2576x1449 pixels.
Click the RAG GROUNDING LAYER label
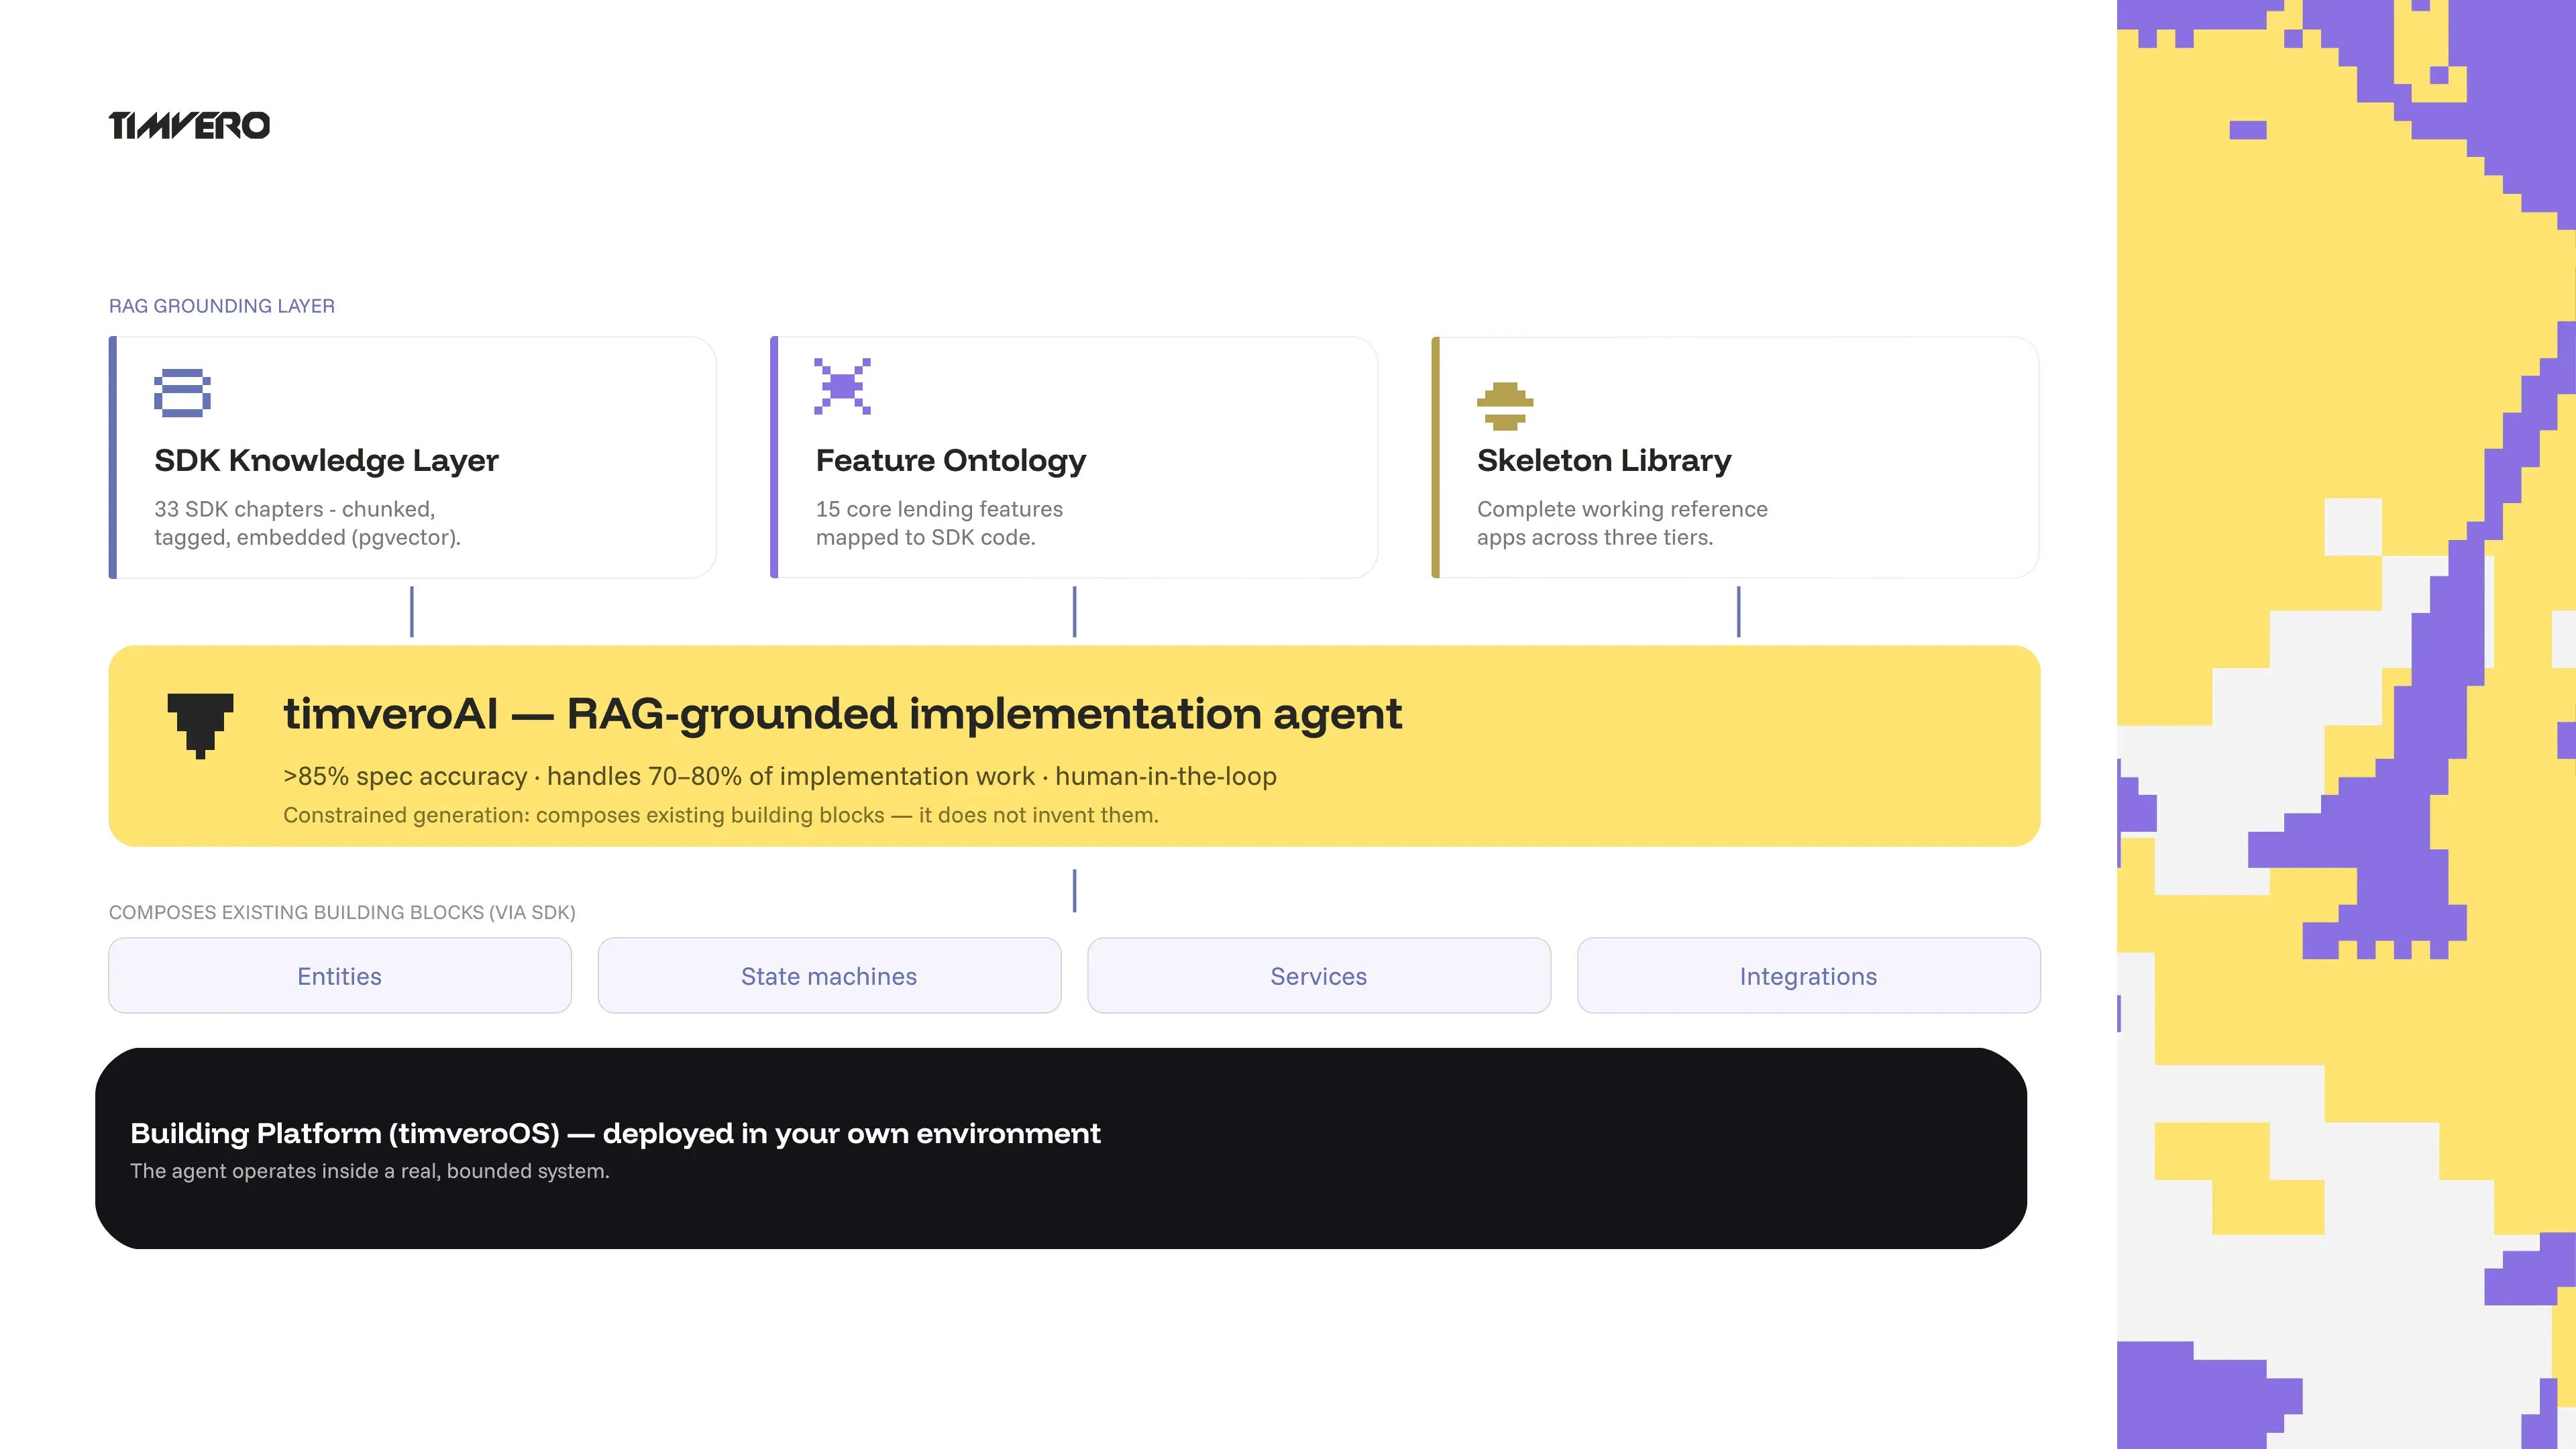[222, 306]
